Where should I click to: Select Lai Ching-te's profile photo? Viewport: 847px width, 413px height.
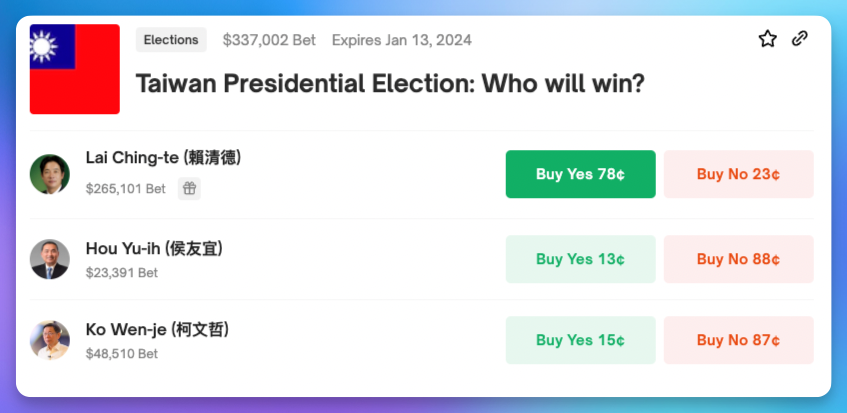click(50, 174)
